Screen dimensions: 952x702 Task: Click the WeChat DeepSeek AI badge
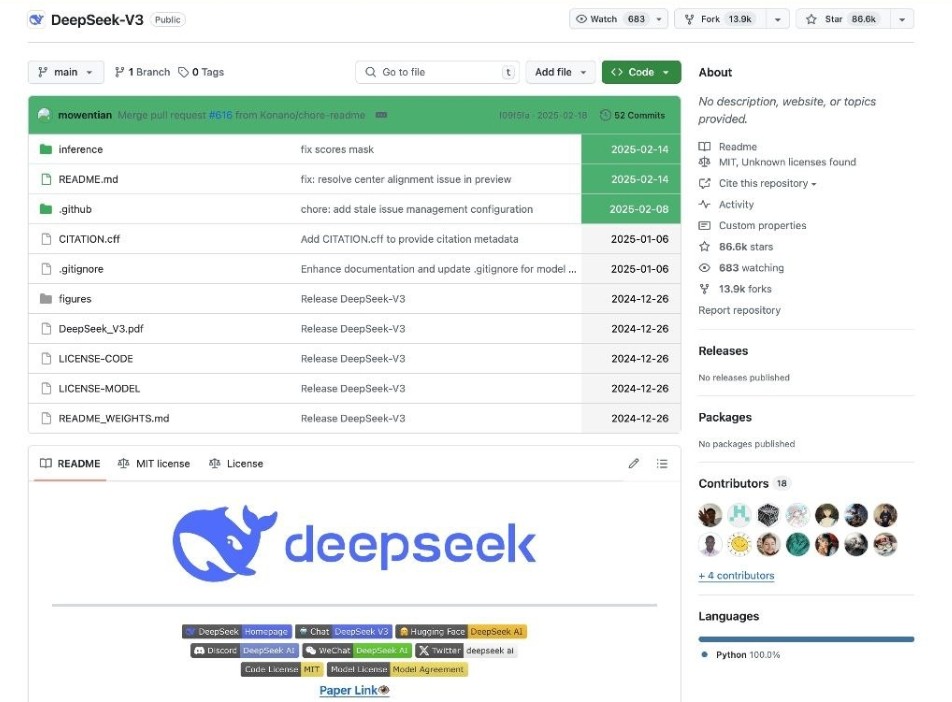click(357, 650)
